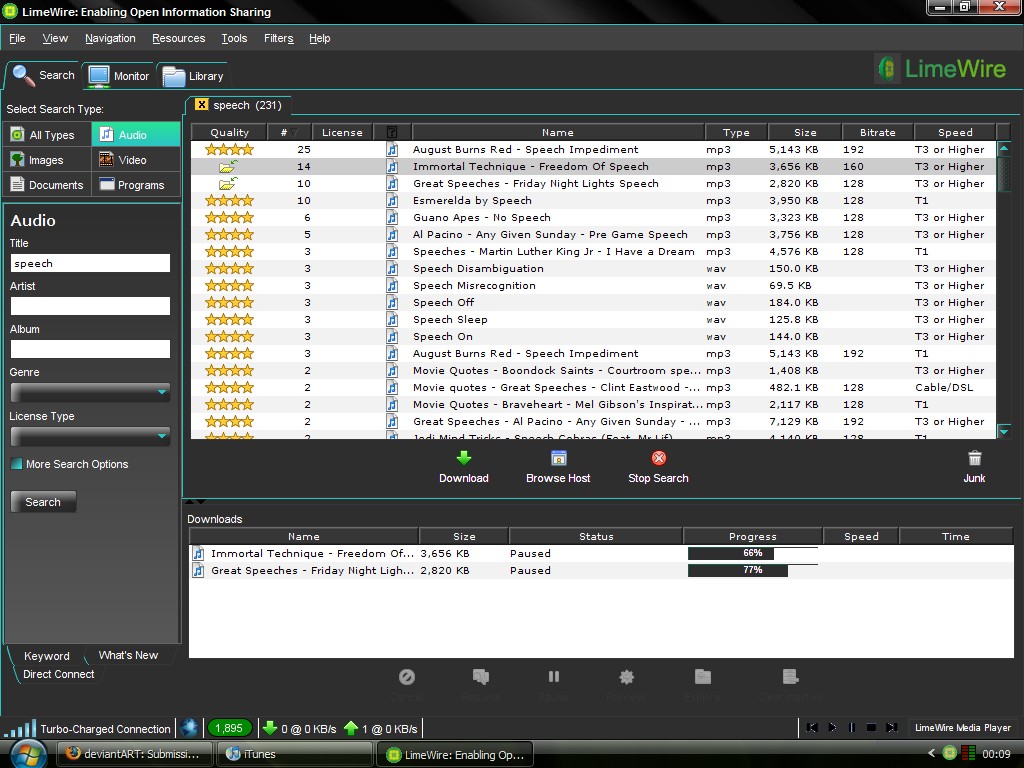Switch to the Monitor tab
1024x768 pixels.
119,76
